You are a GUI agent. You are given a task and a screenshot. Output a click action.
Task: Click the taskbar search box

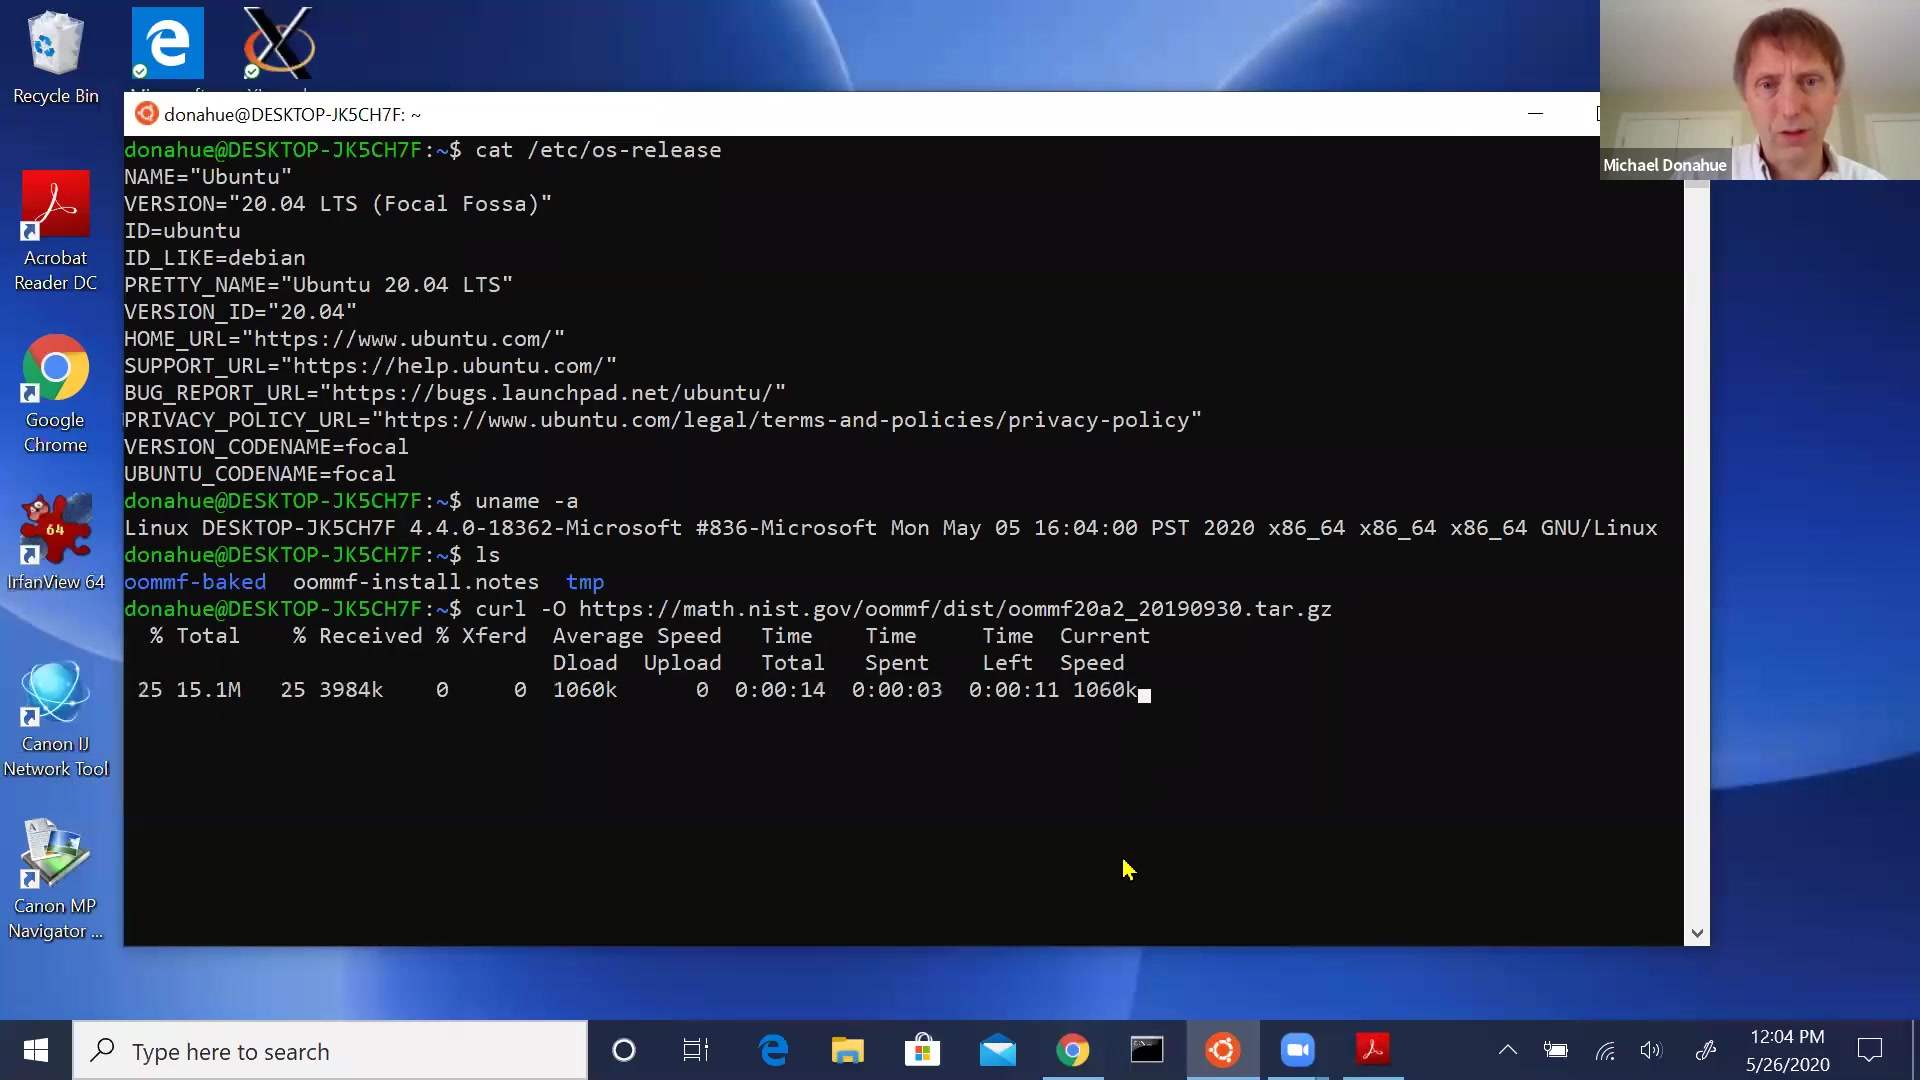tap(330, 1051)
